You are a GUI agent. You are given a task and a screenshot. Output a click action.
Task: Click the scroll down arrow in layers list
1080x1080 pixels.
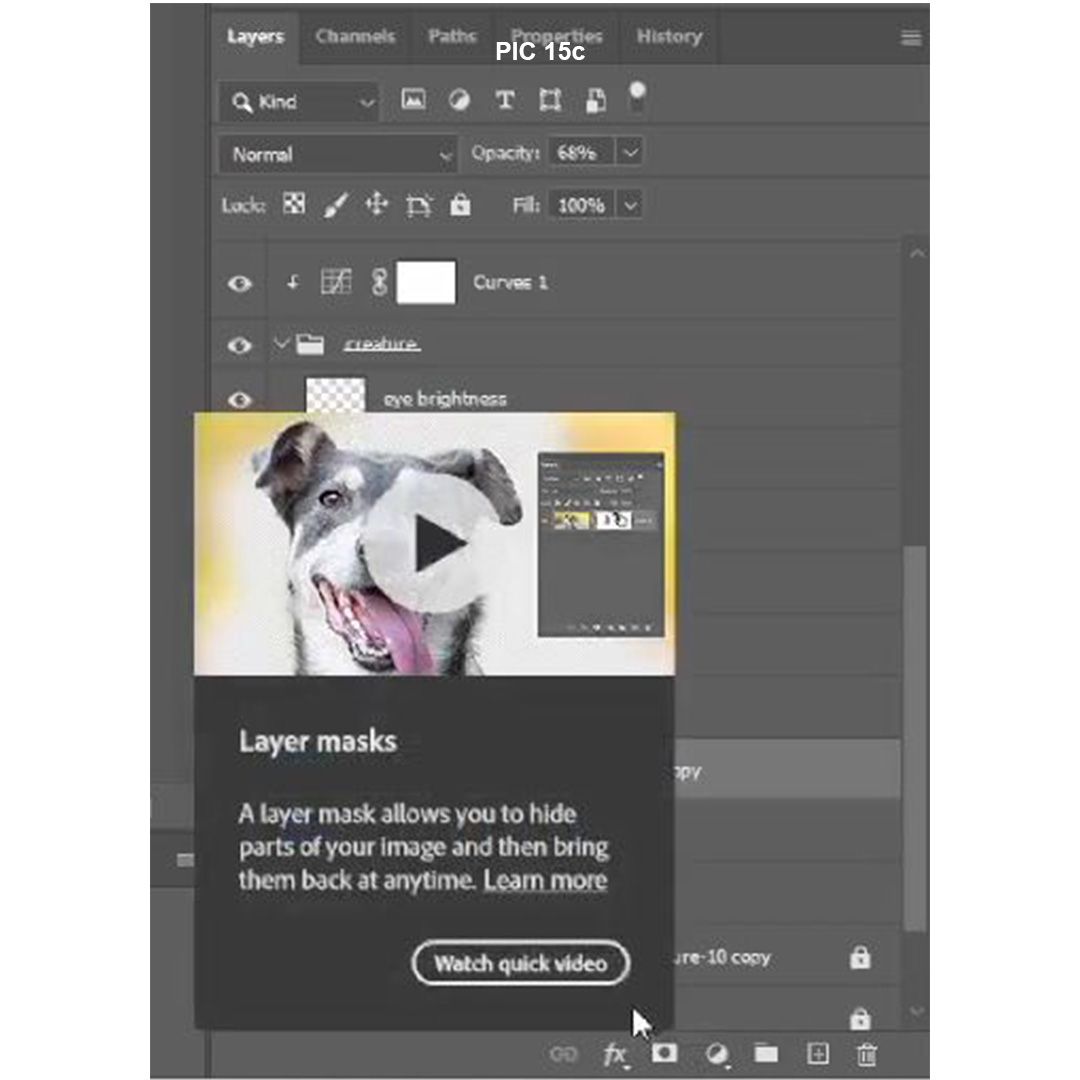tap(916, 1010)
